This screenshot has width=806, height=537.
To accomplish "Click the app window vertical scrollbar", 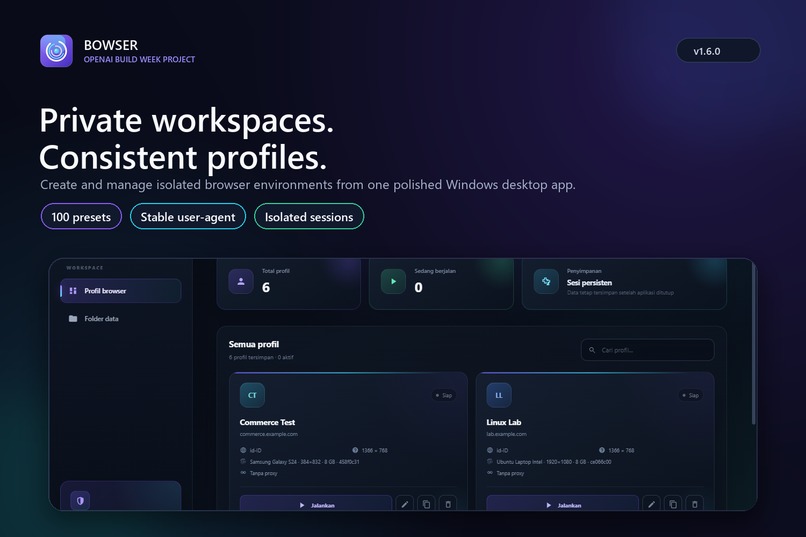I will click(754, 343).
